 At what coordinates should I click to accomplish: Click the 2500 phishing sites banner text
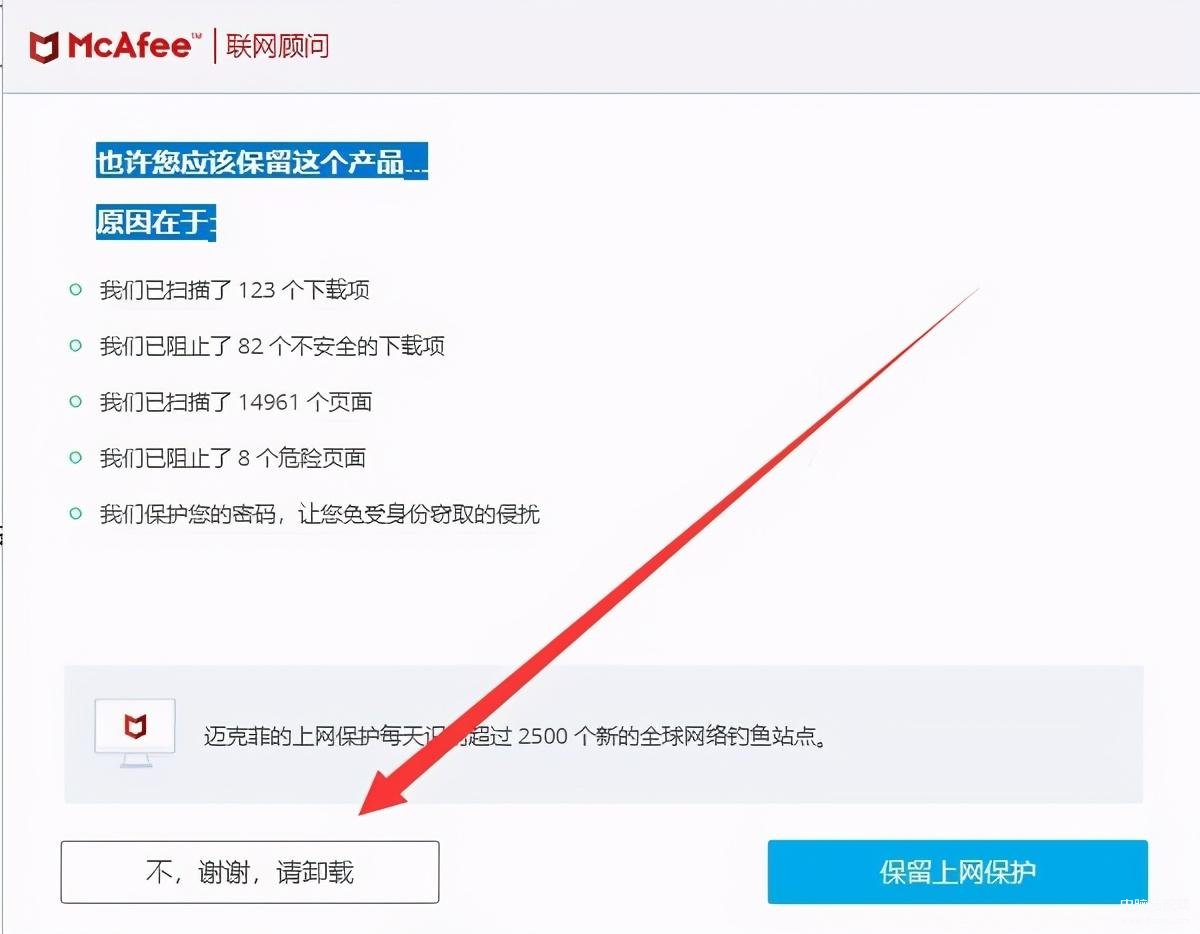[515, 738]
